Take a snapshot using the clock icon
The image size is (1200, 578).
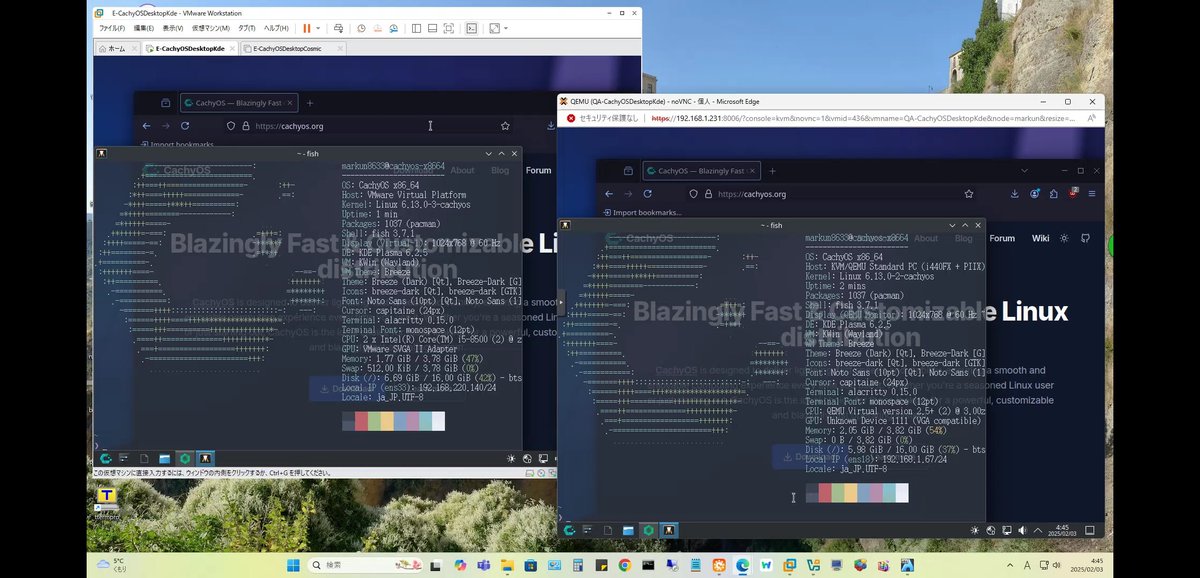pos(362,28)
